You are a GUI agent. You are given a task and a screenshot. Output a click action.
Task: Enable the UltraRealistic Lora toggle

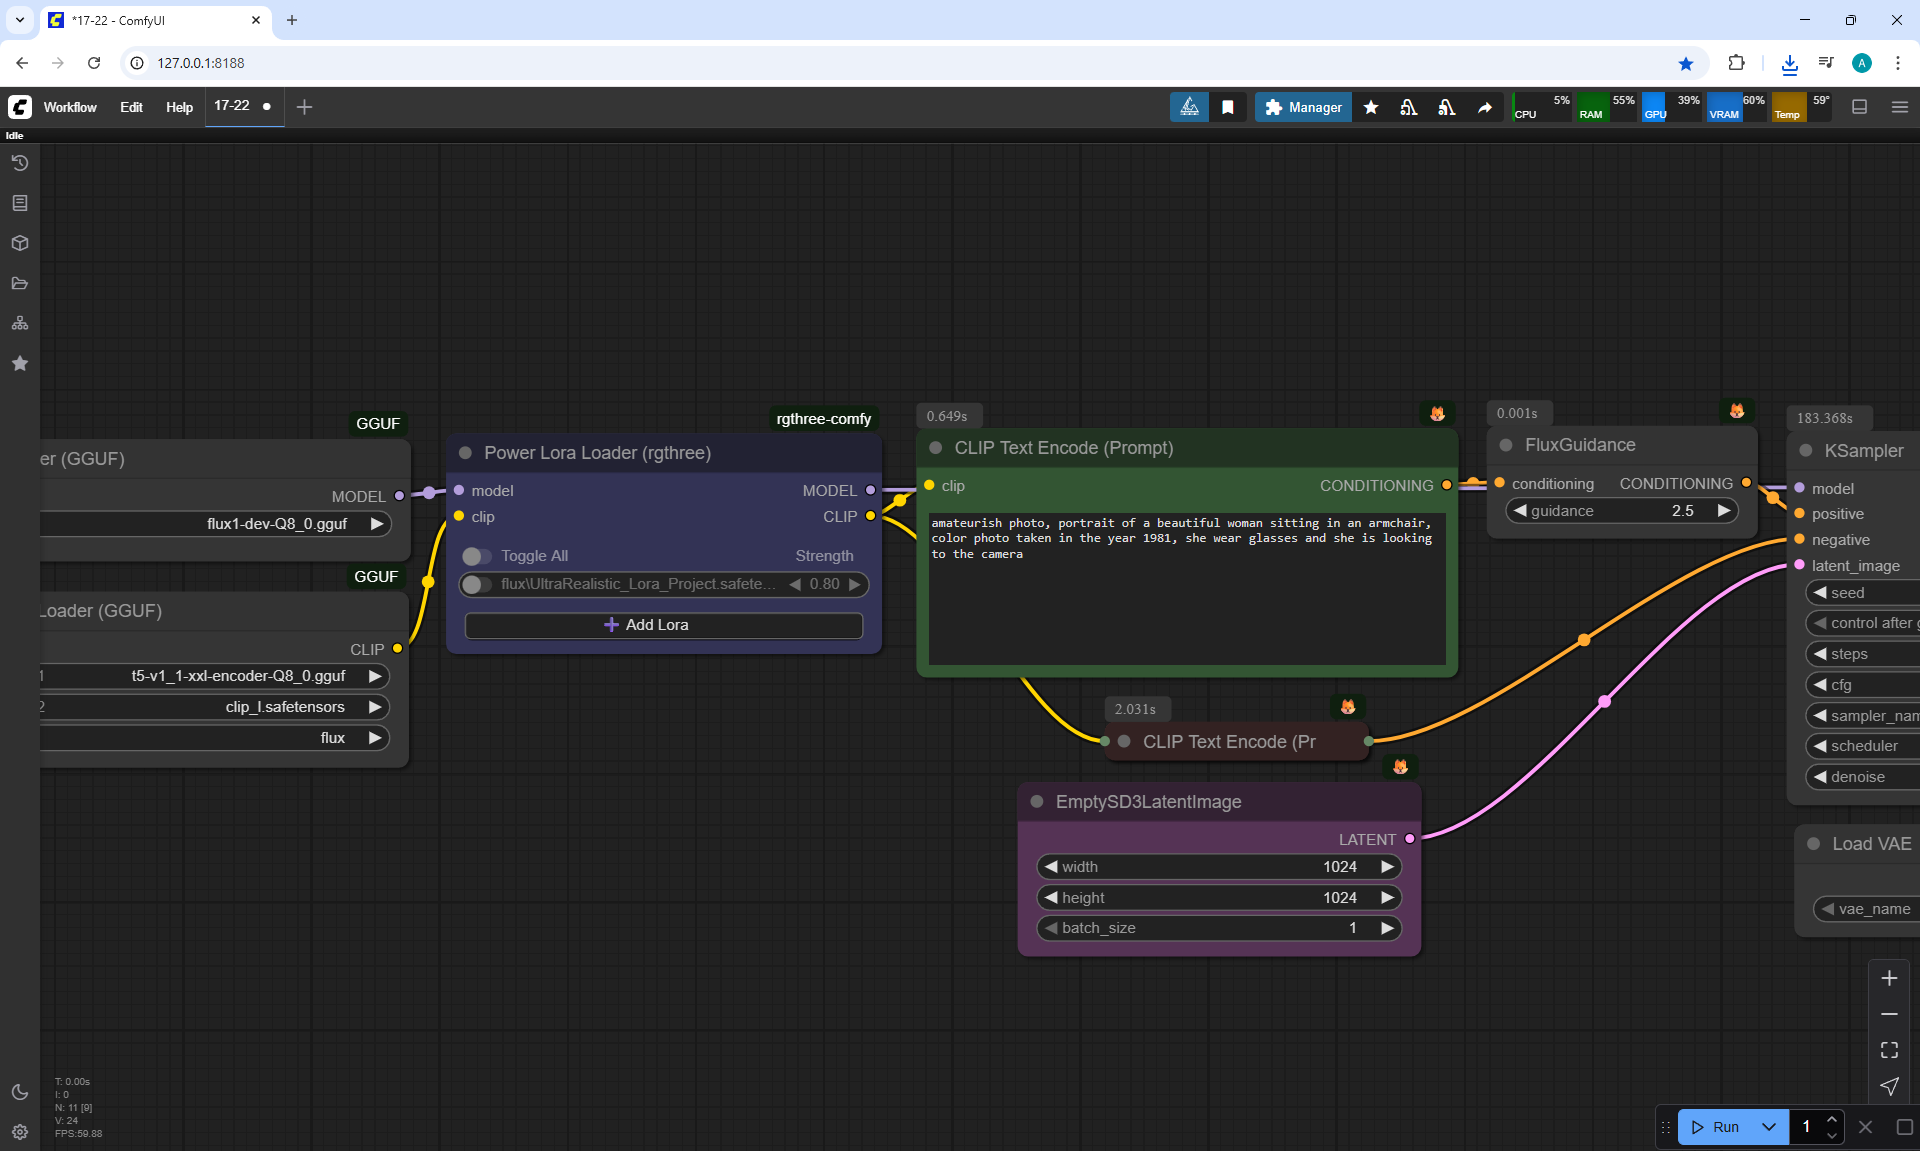point(476,584)
